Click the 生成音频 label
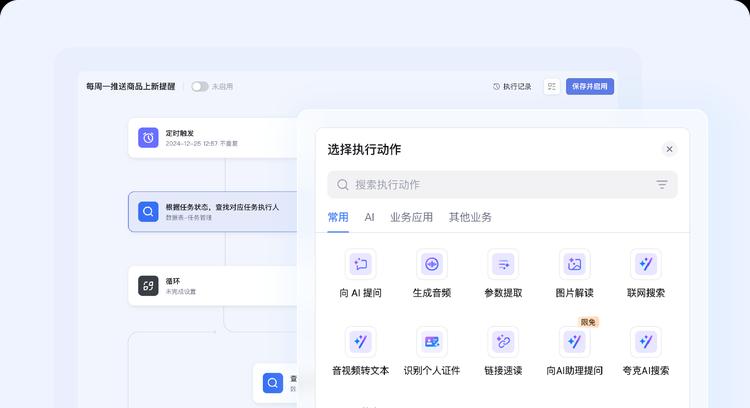 click(431, 293)
